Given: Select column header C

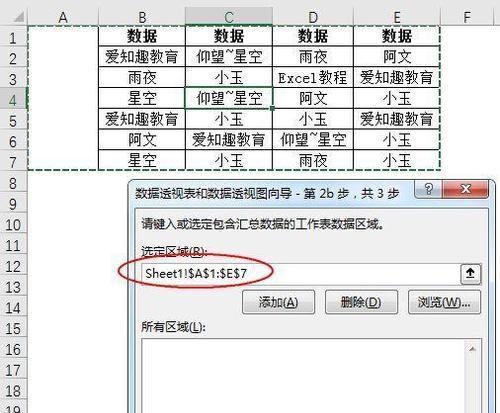Looking at the screenshot, I should pos(229,17).
